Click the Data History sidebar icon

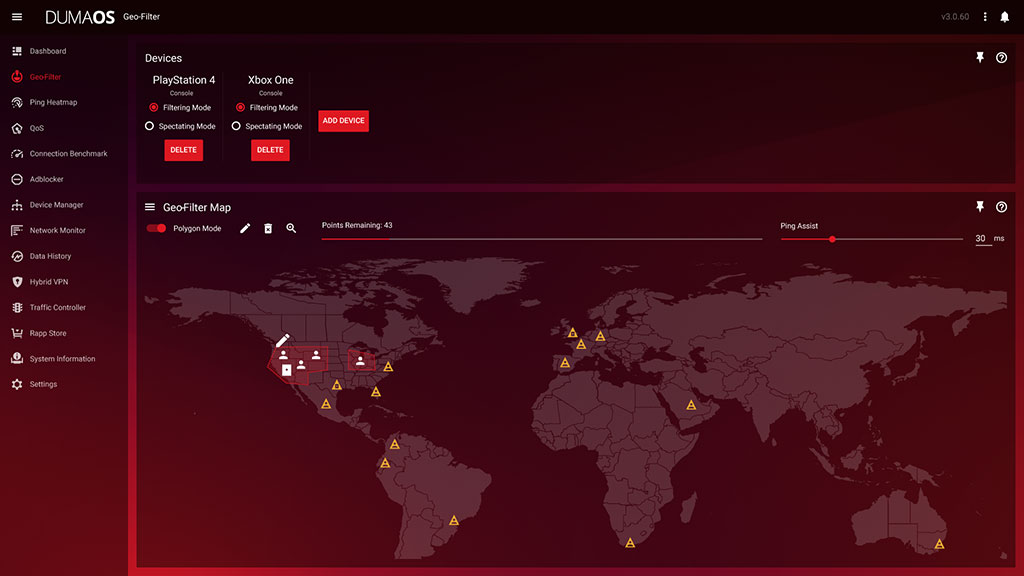17,256
